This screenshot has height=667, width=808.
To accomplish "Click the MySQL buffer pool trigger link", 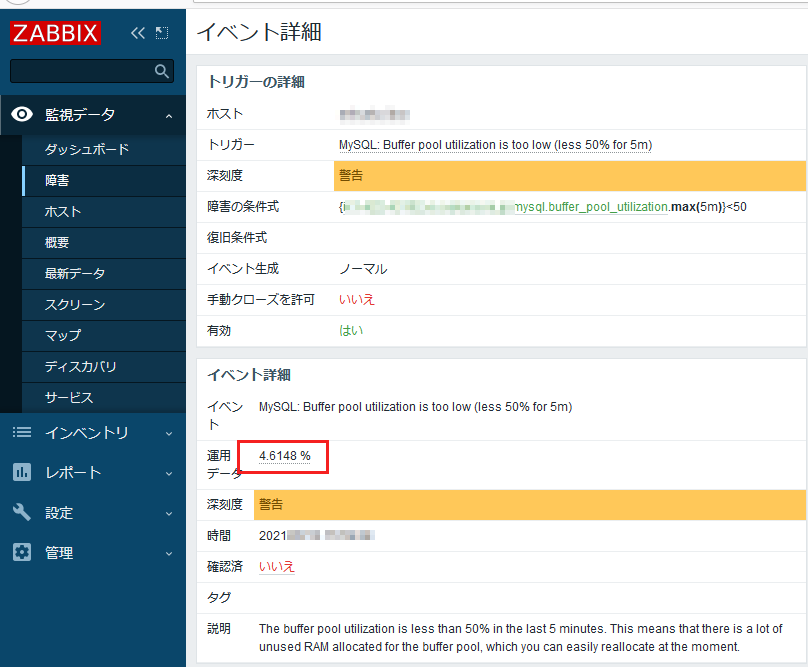I will pyautogui.click(x=495, y=145).
